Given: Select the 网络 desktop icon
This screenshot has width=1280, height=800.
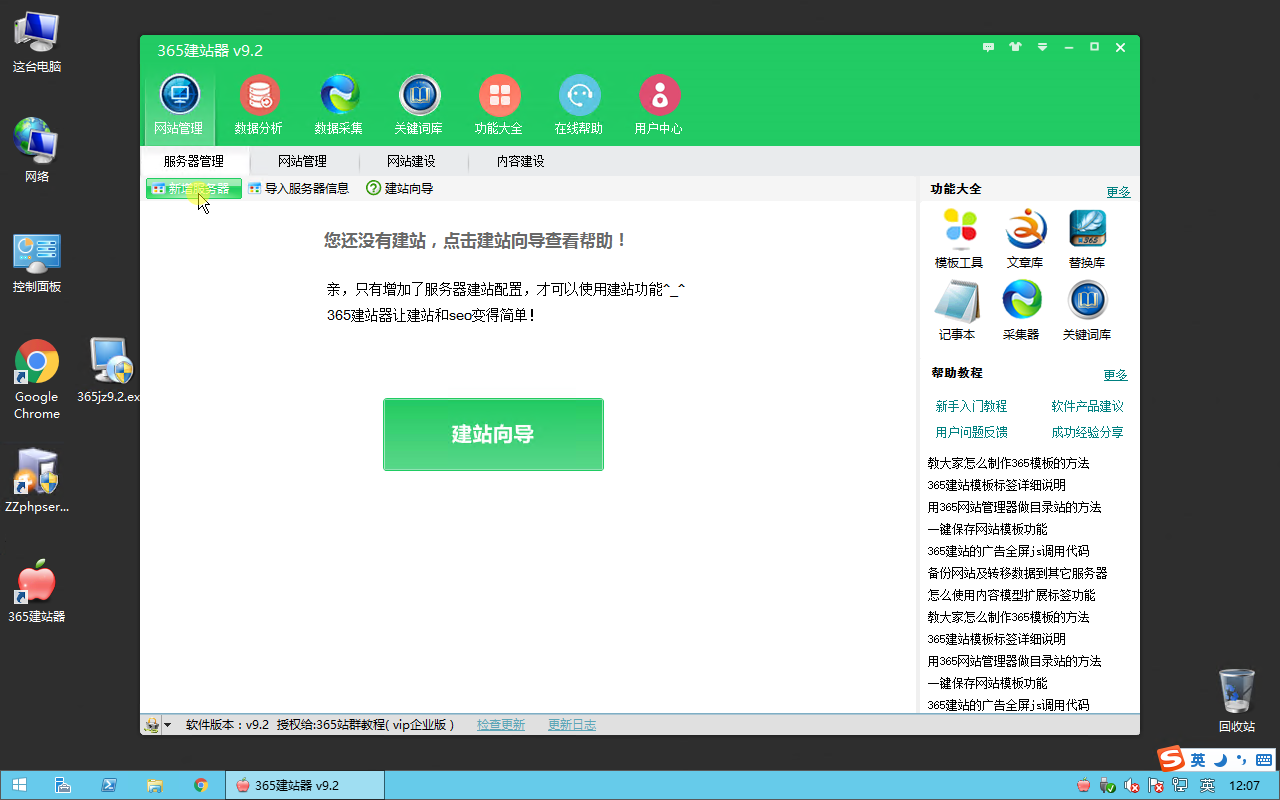Looking at the screenshot, I should coord(37,151).
